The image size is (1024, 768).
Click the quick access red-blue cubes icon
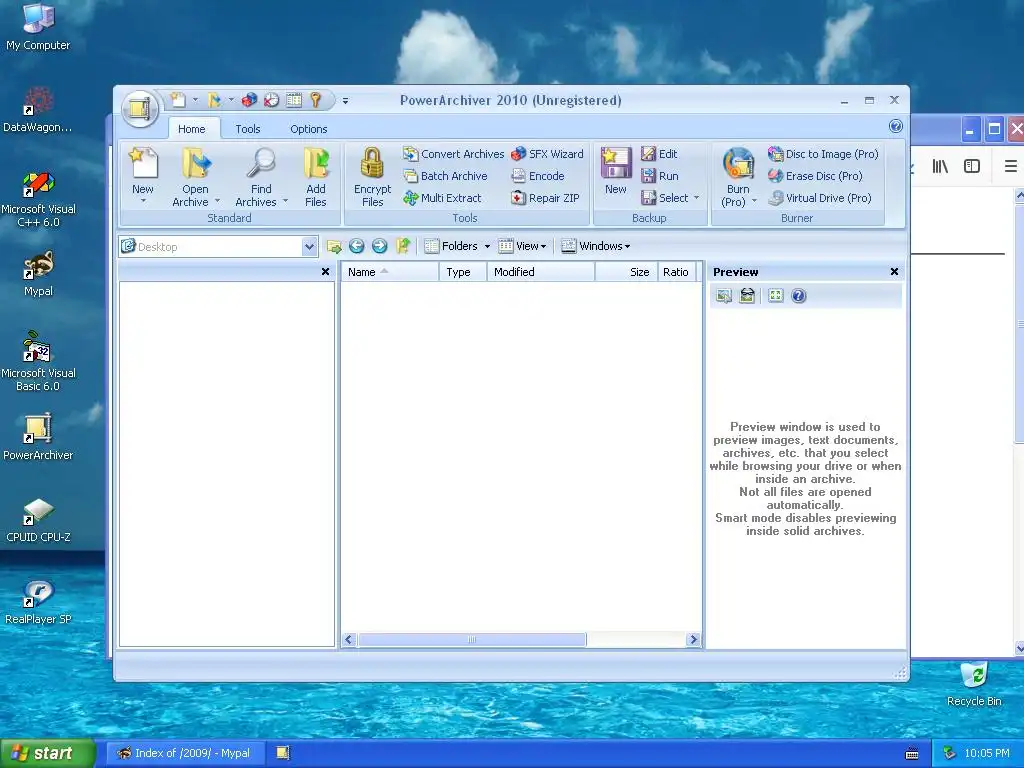click(249, 100)
